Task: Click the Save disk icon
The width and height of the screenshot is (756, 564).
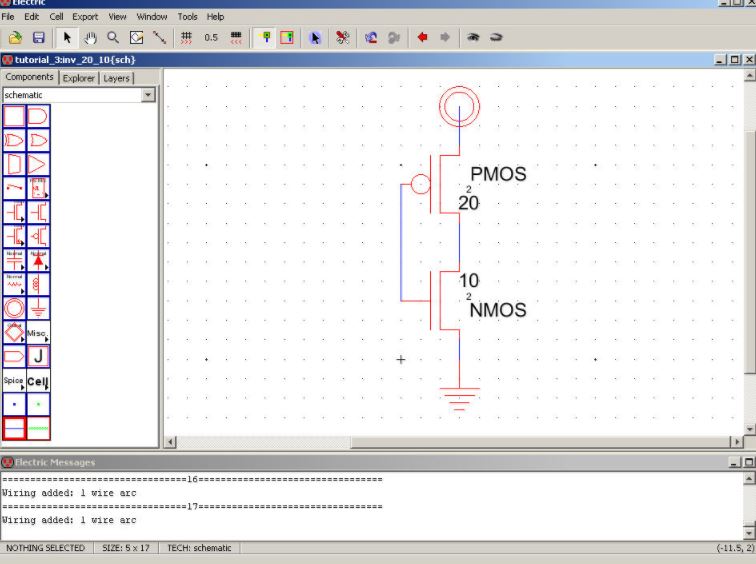Action: tap(39, 37)
